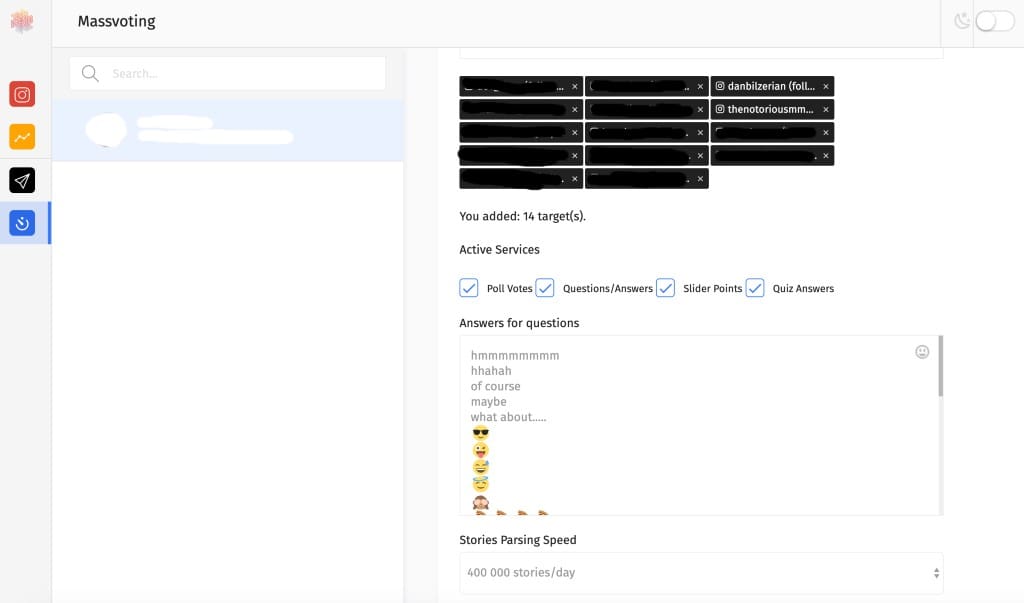Remove the thenotoriousmm target tag

pos(825,109)
